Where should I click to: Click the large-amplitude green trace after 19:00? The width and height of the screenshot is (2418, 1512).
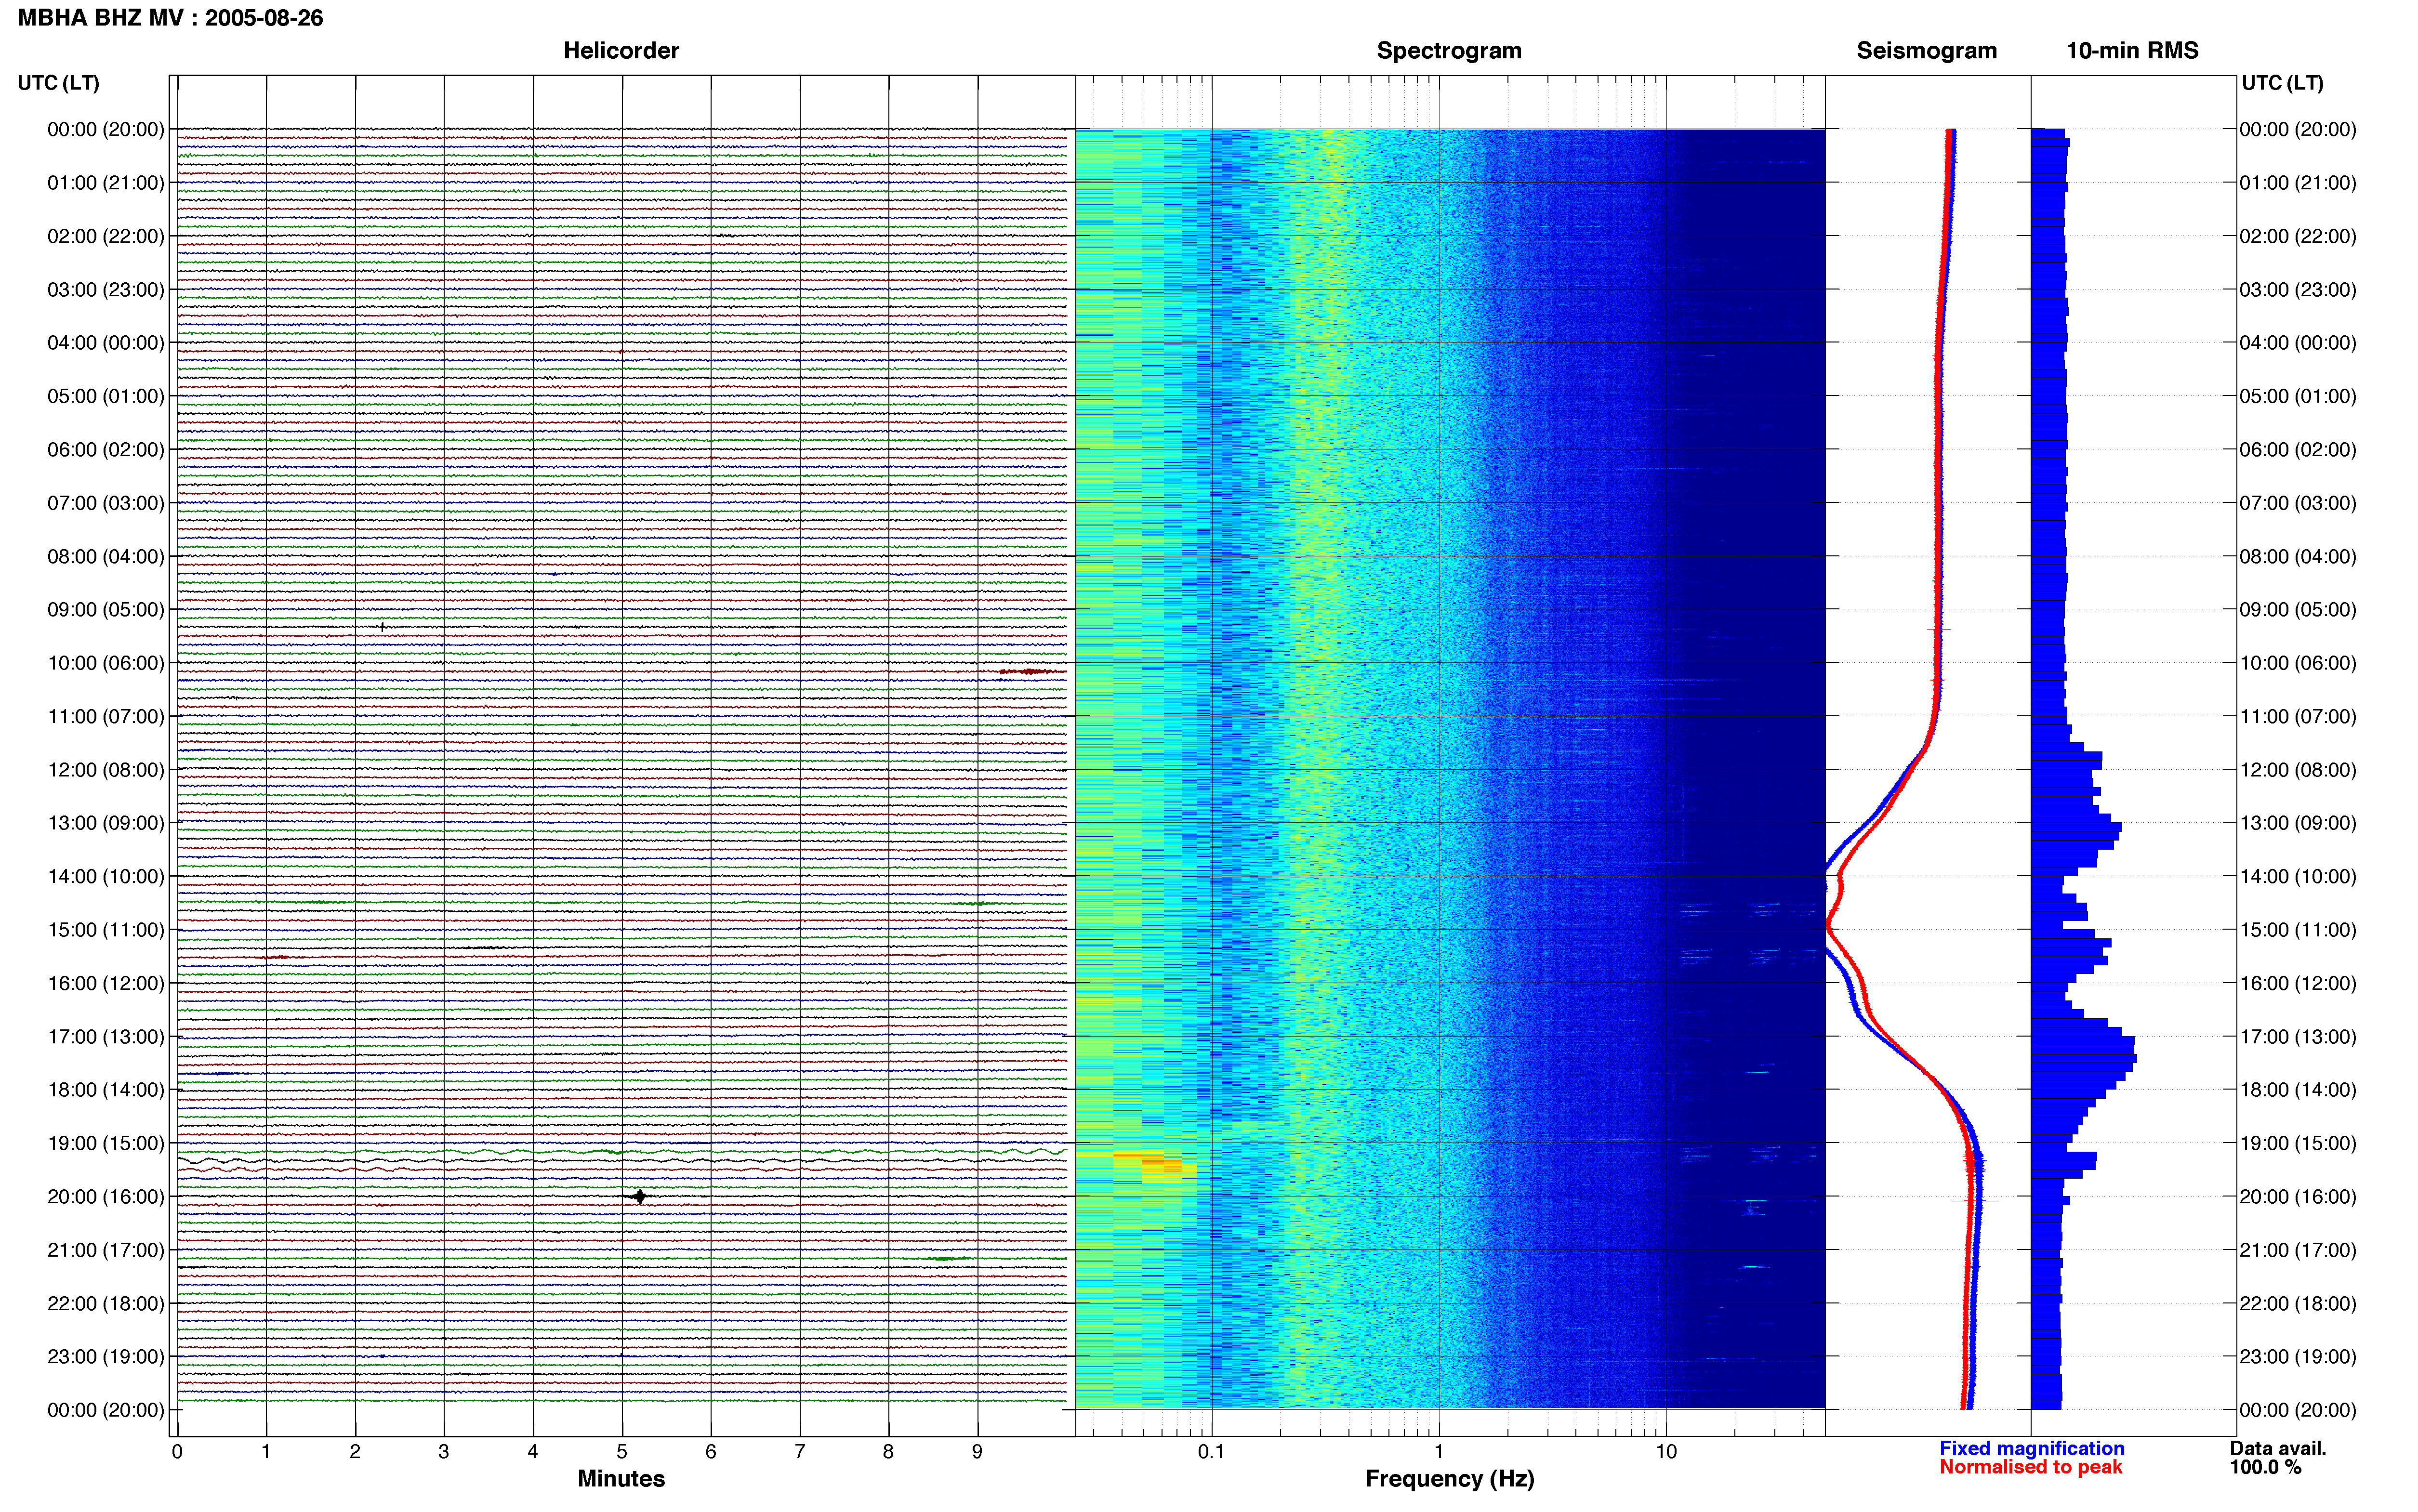pyautogui.click(x=622, y=1152)
